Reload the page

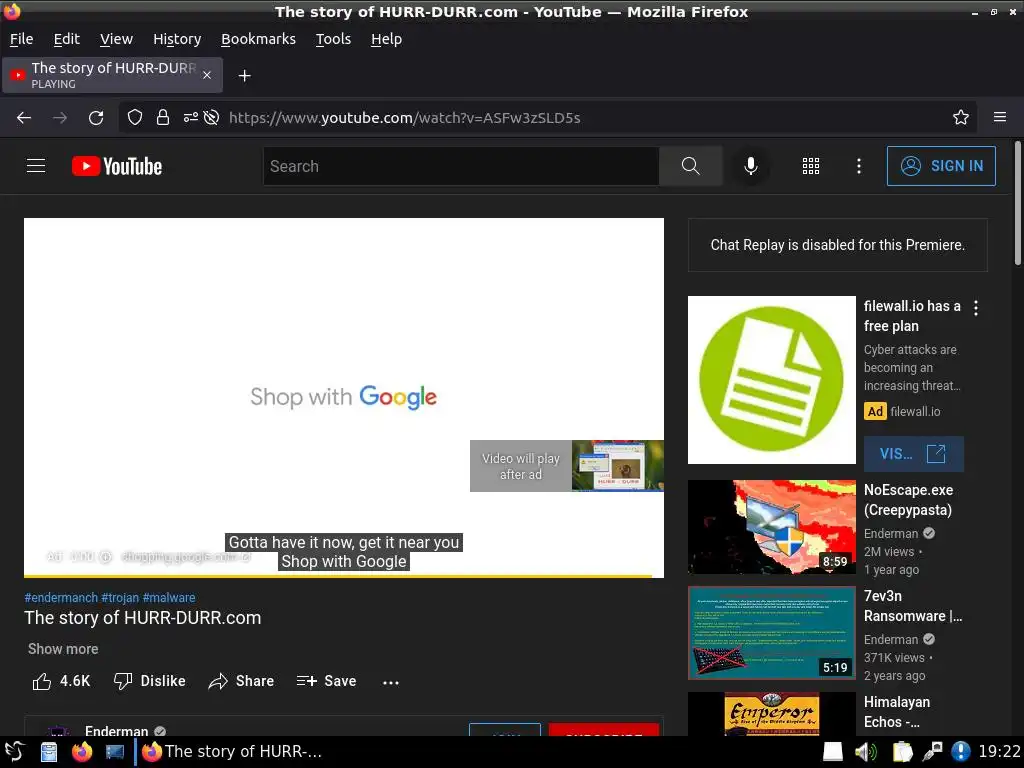pyautogui.click(x=96, y=118)
